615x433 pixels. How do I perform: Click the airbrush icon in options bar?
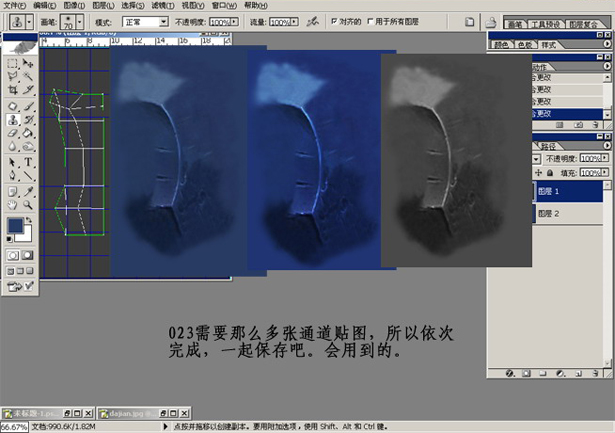pyautogui.click(x=313, y=20)
